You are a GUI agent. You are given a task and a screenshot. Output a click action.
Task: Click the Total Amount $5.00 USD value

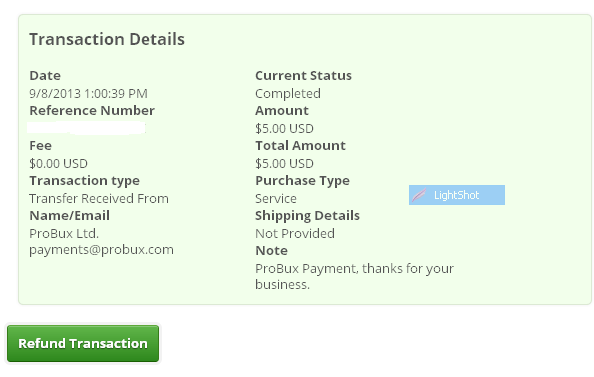[x=284, y=164]
